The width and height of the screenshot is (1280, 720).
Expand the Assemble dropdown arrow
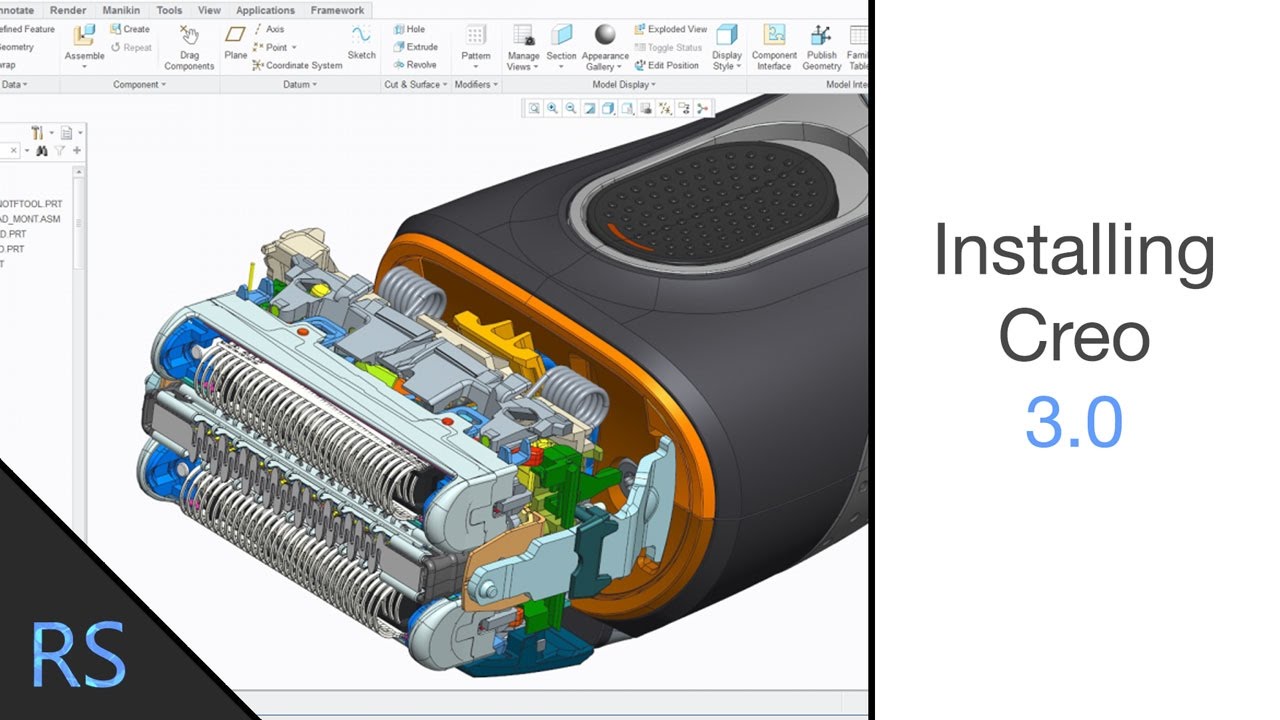[x=84, y=68]
